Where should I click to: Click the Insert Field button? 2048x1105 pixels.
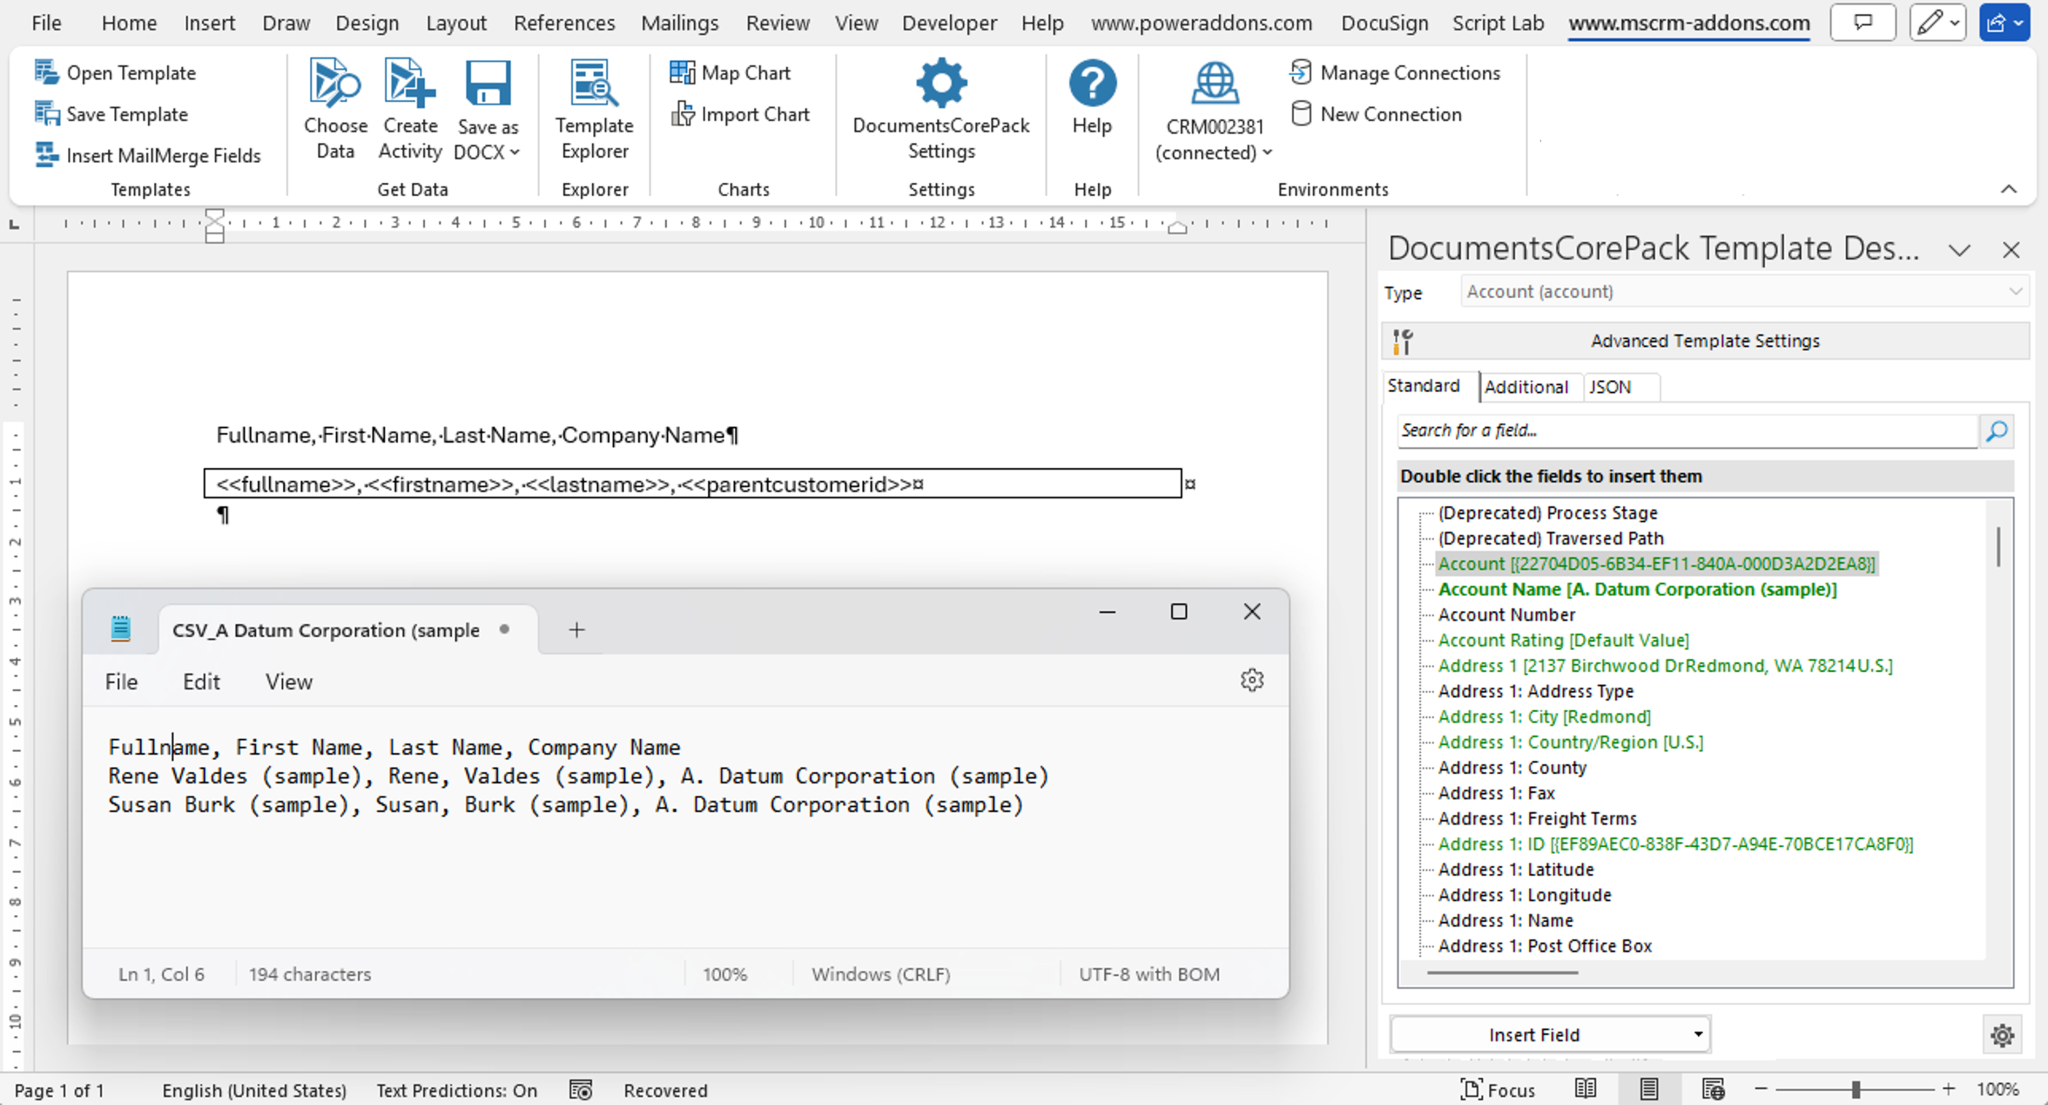coord(1536,1034)
